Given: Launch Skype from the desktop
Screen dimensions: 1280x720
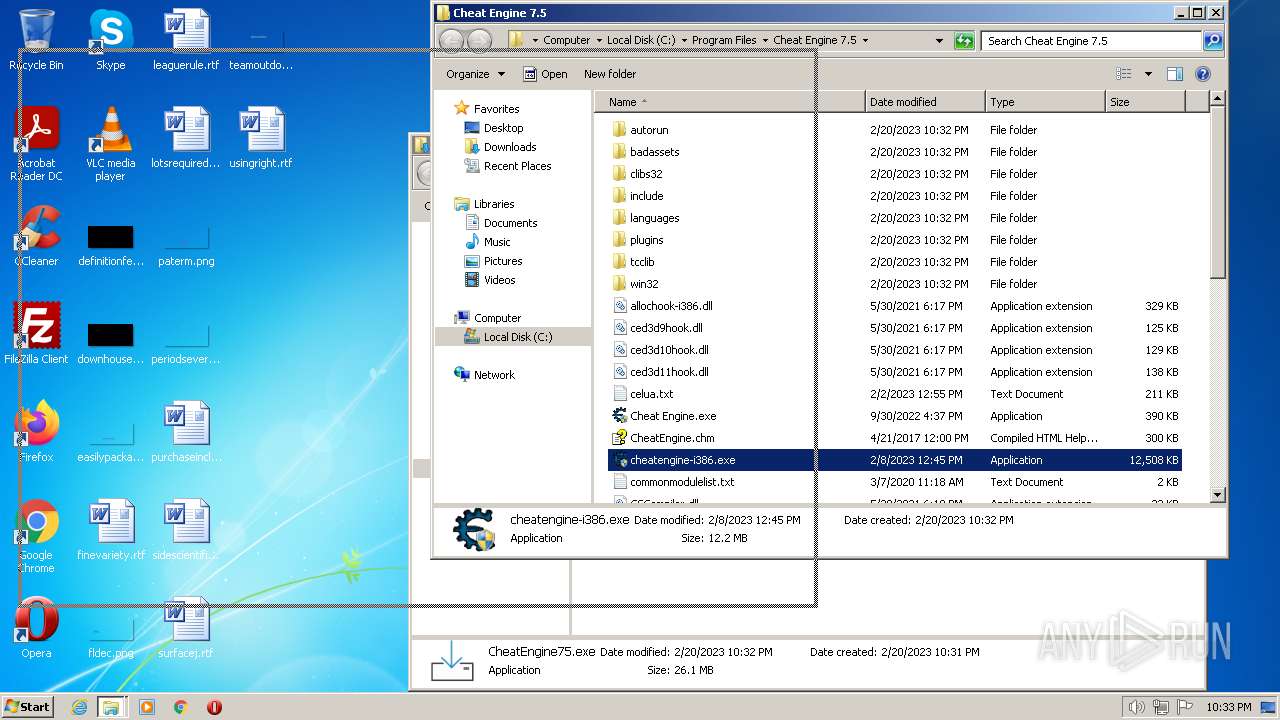Looking at the screenshot, I should (110, 40).
